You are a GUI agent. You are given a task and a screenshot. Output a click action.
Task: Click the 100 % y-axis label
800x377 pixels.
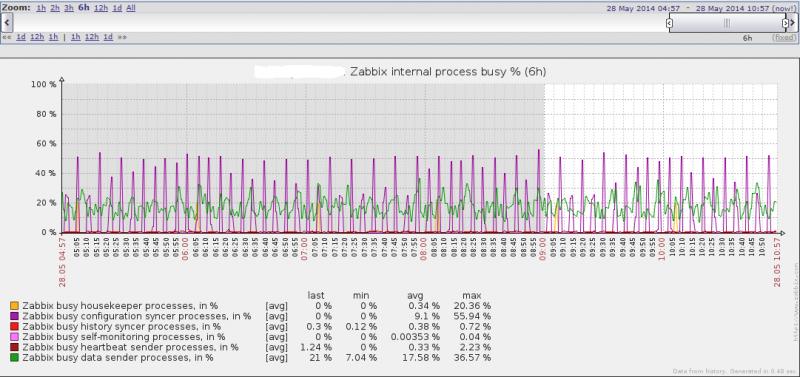pos(45,84)
